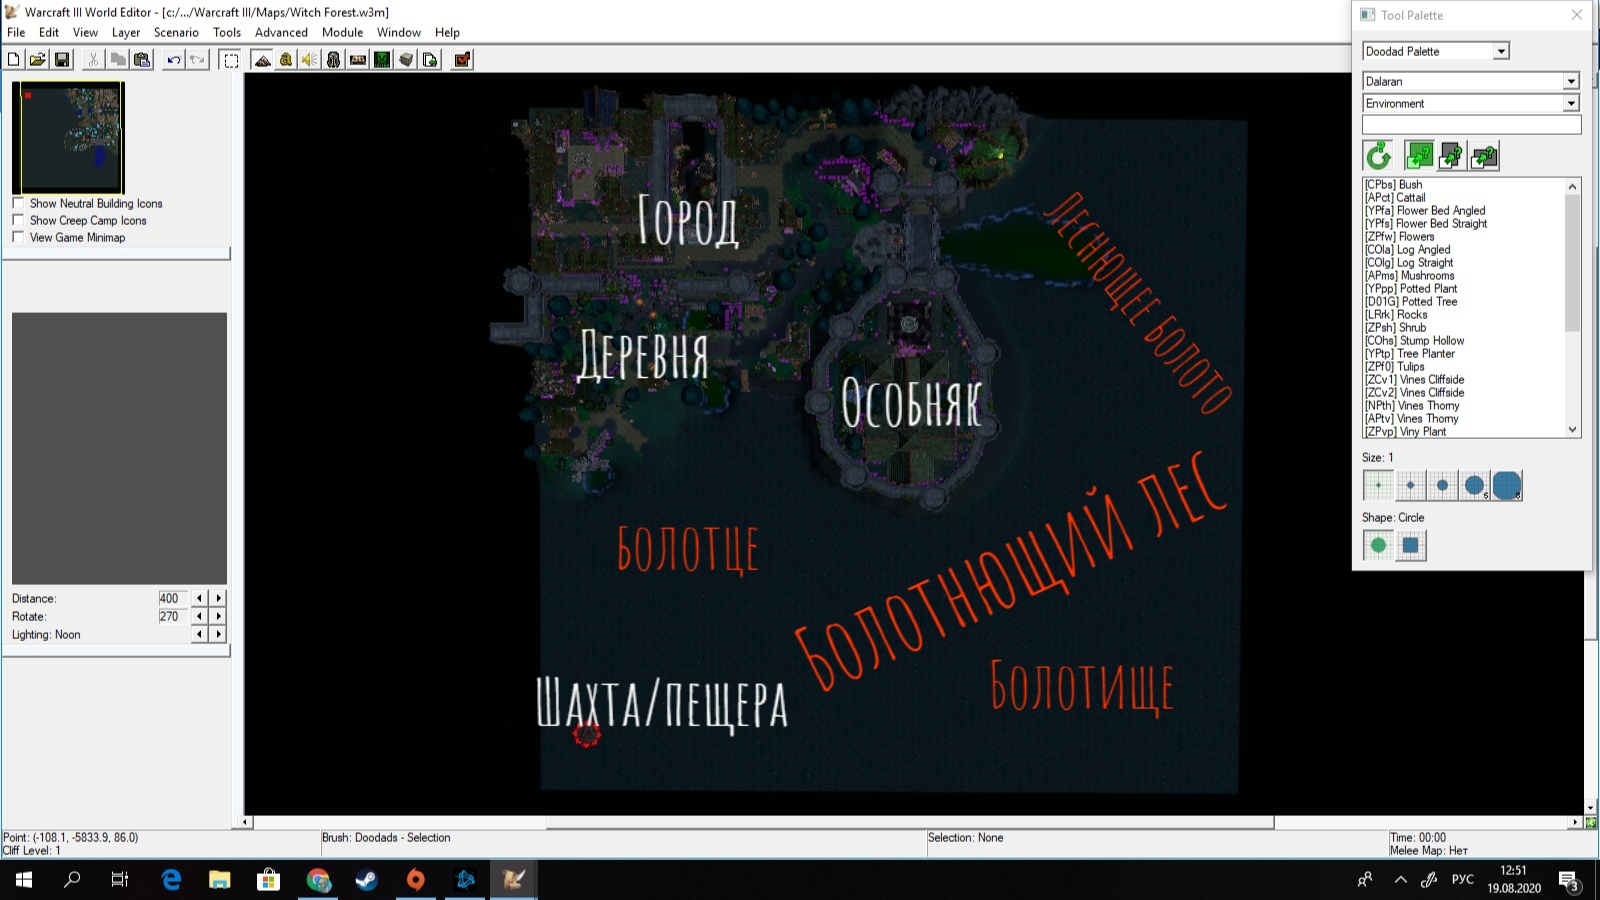Click the open map folder icon
1600x900 pixels.
[x=37, y=60]
